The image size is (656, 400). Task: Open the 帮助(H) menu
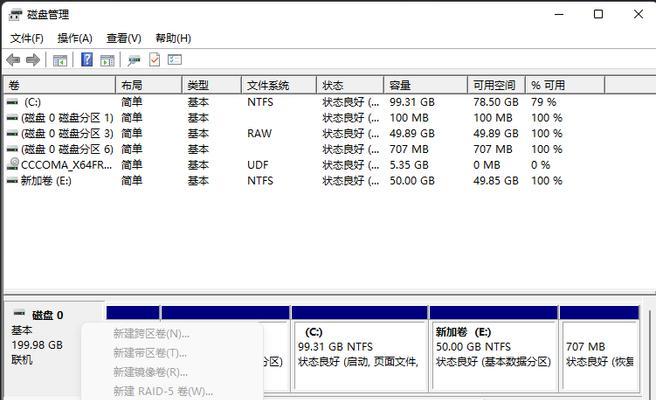(172, 38)
